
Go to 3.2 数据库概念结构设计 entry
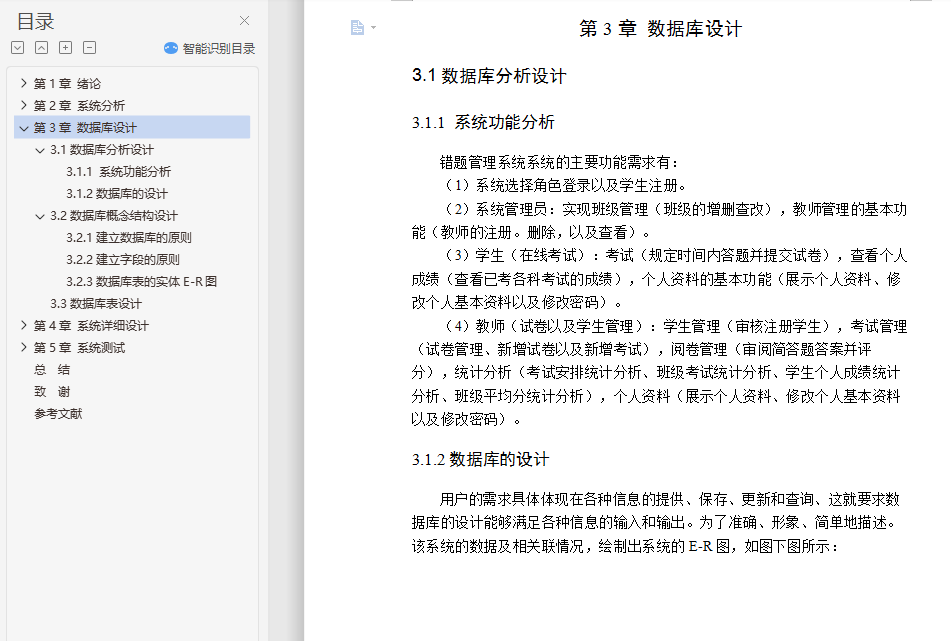point(114,216)
